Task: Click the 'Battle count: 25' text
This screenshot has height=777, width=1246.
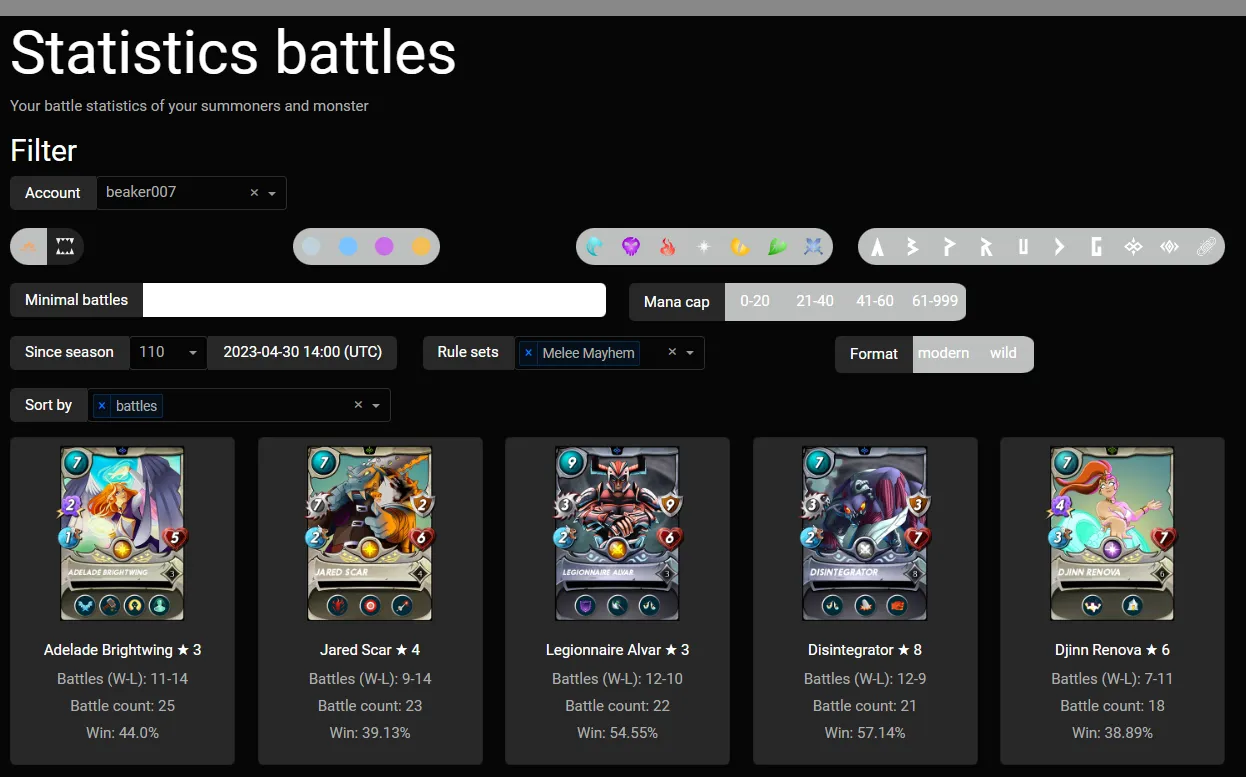Action: pos(123,706)
